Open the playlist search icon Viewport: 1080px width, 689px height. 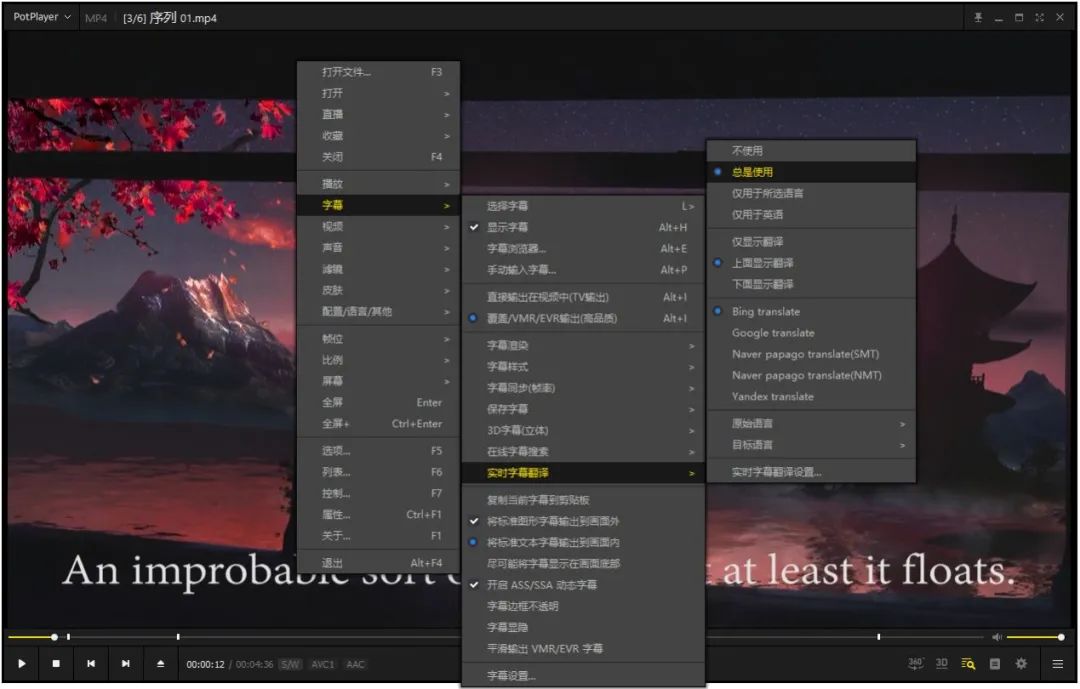968,664
